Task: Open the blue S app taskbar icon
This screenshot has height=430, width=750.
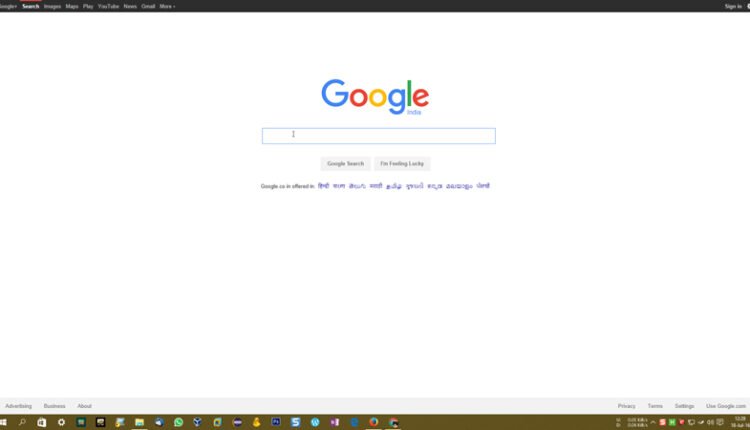Action: pyautogui.click(x=296, y=422)
